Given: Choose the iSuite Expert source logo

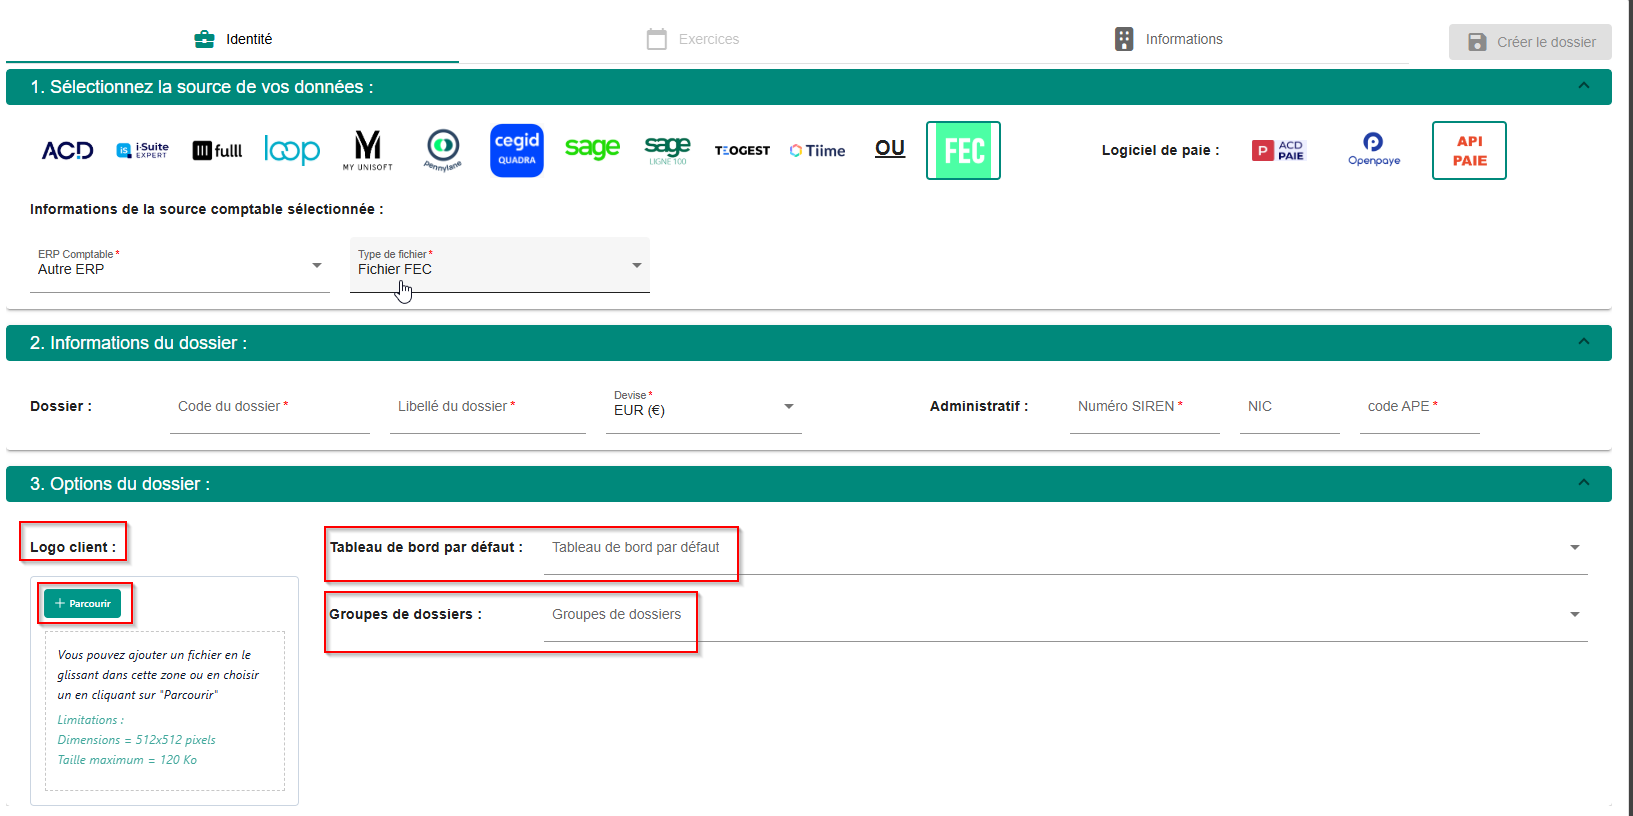Looking at the screenshot, I should (142, 151).
